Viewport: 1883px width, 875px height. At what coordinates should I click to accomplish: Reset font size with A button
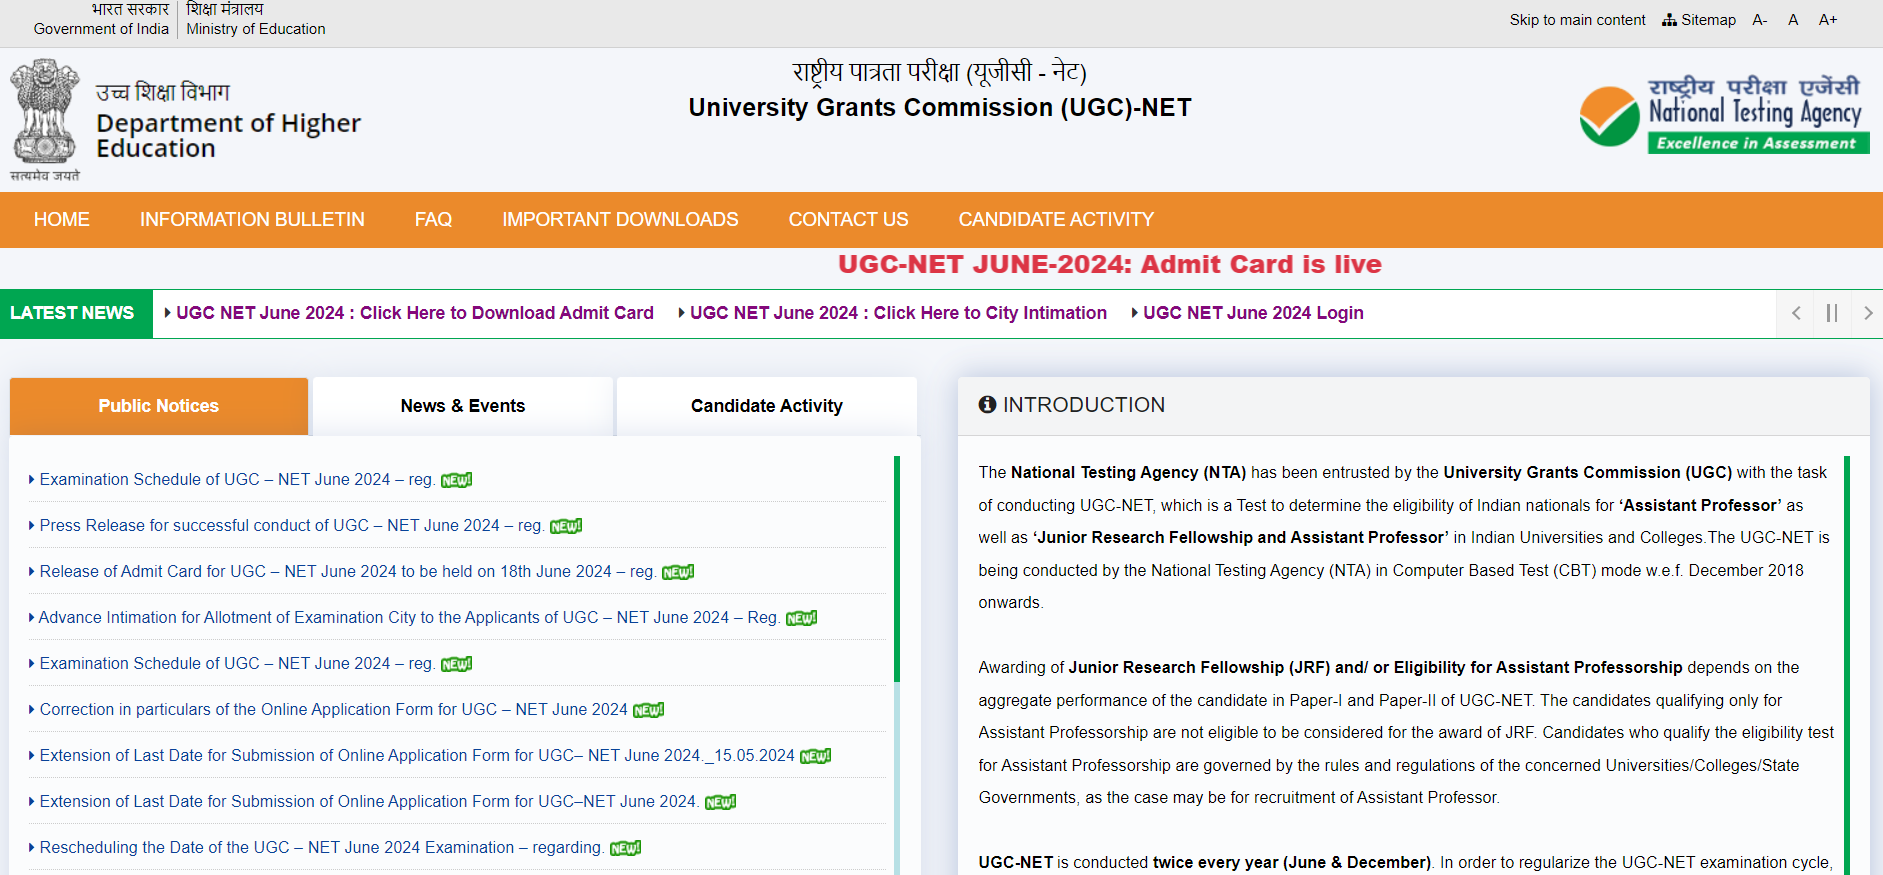(x=1793, y=20)
